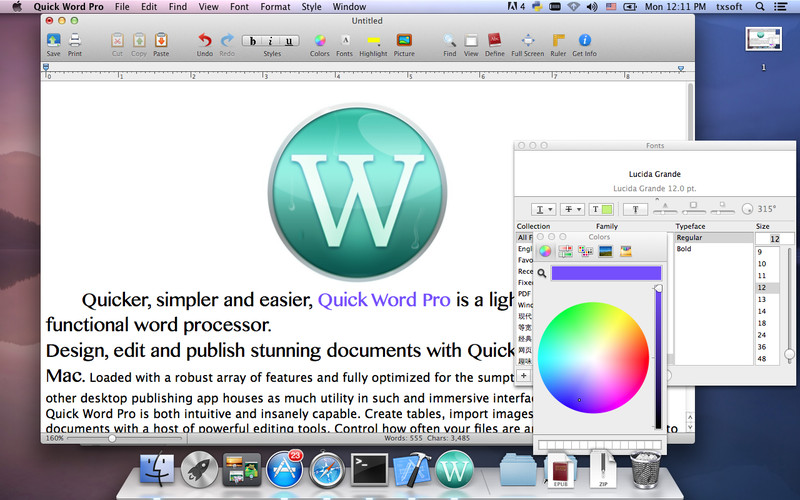Open Spotlight search in menu bar
This screenshot has width=800, height=500.
[760, 7]
